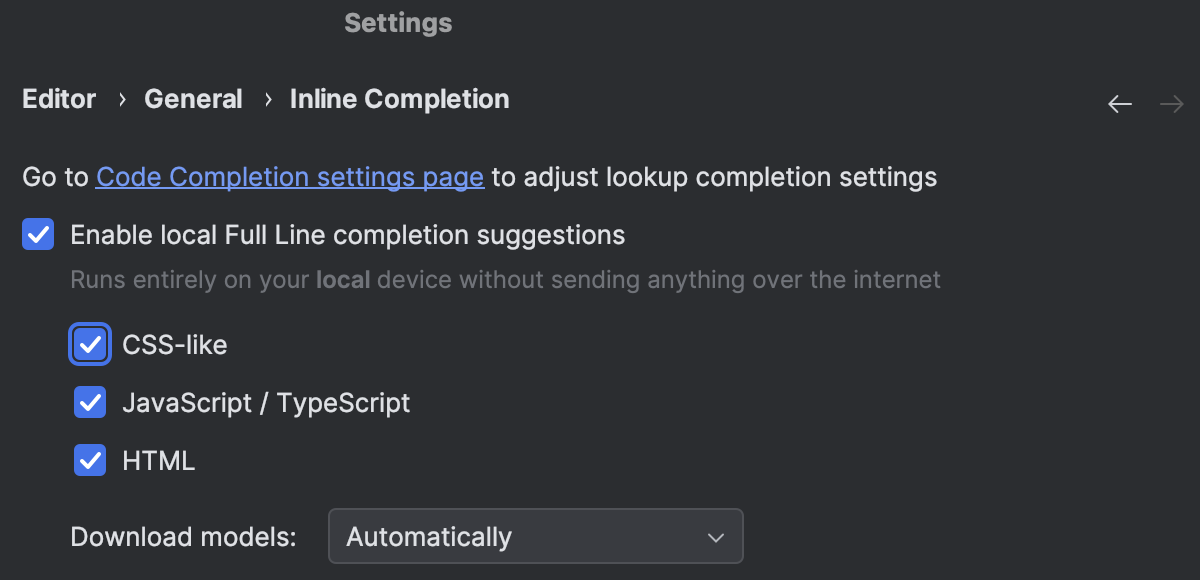The width and height of the screenshot is (1200, 580).
Task: Open the Code Completion settings page link
Action: (x=290, y=177)
